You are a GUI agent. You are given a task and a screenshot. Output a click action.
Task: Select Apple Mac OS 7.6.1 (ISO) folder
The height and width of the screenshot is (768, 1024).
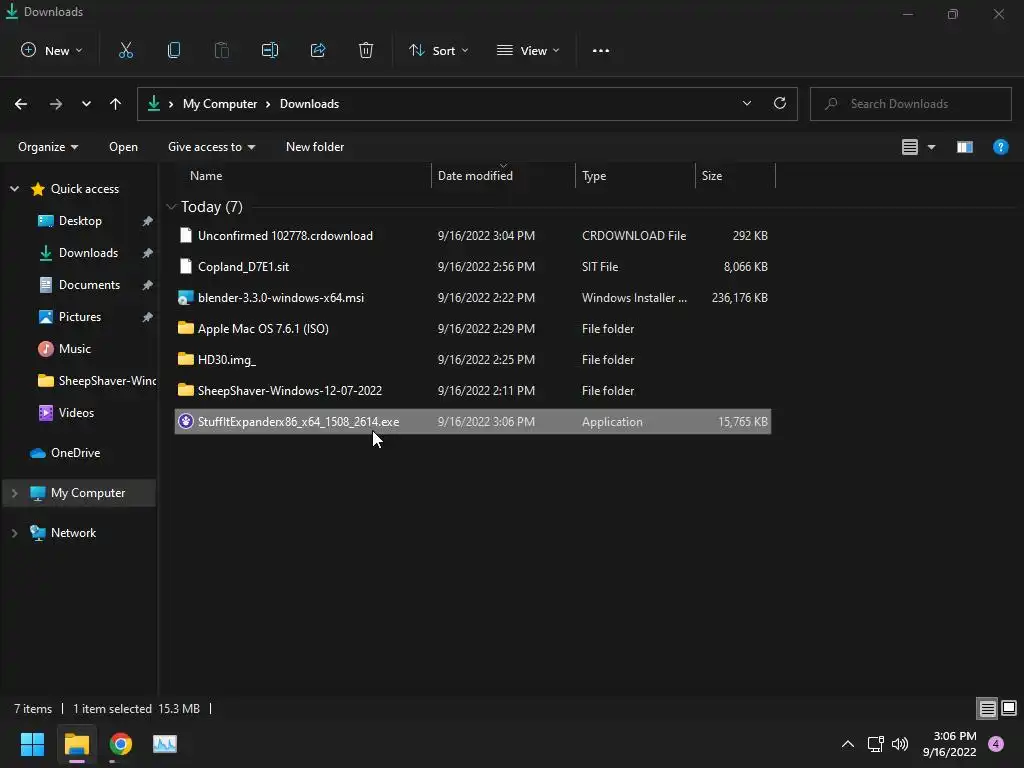pos(473,328)
